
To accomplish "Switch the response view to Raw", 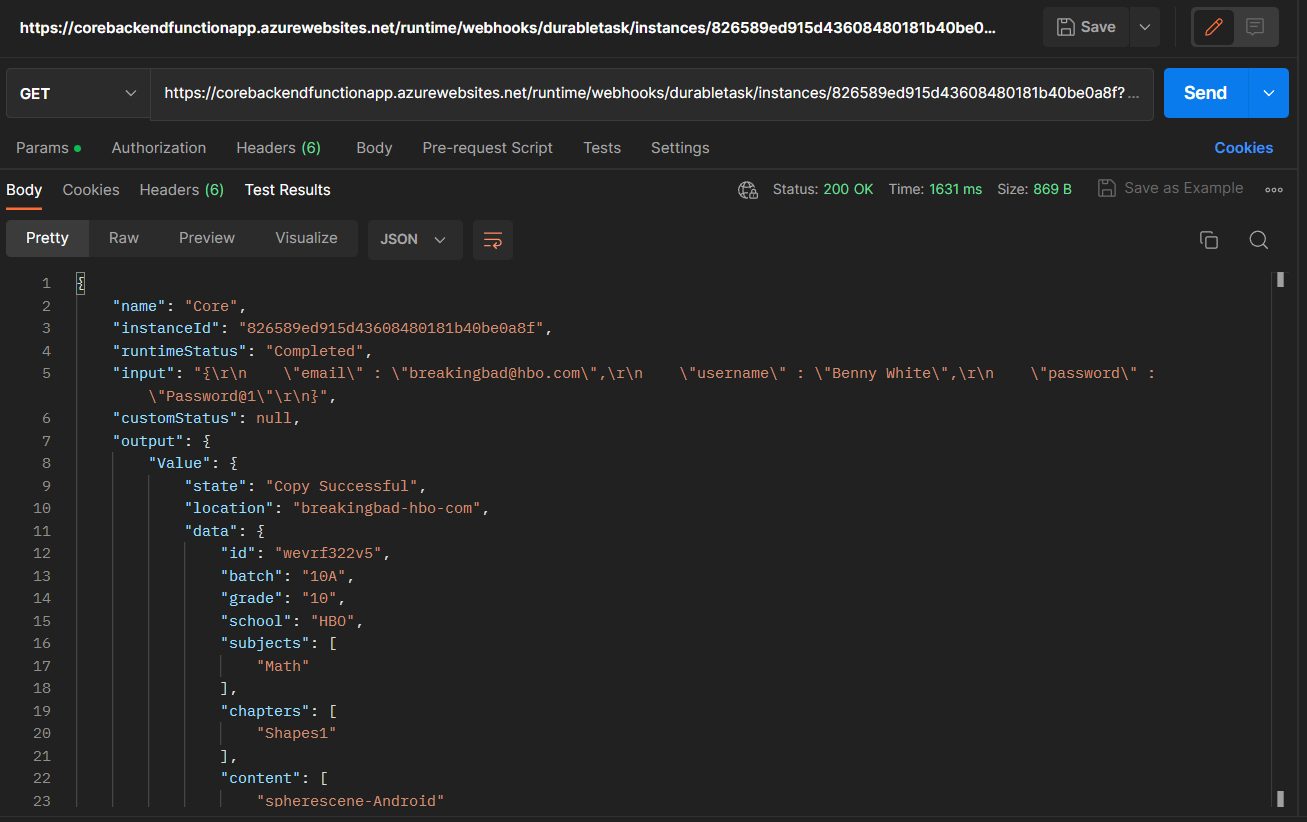I will [123, 238].
